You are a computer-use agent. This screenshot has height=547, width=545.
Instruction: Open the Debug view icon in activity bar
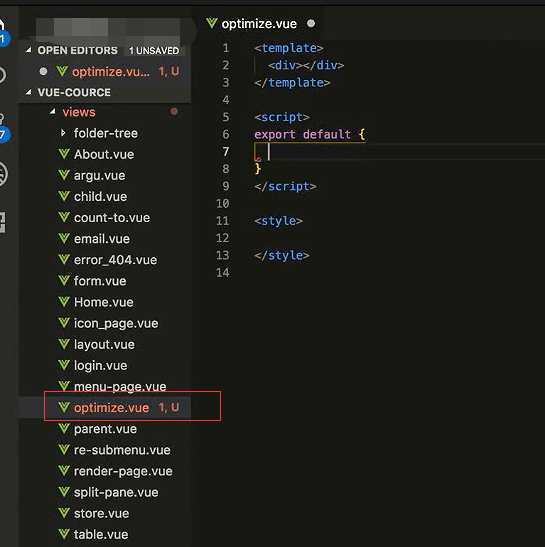tap(2, 173)
